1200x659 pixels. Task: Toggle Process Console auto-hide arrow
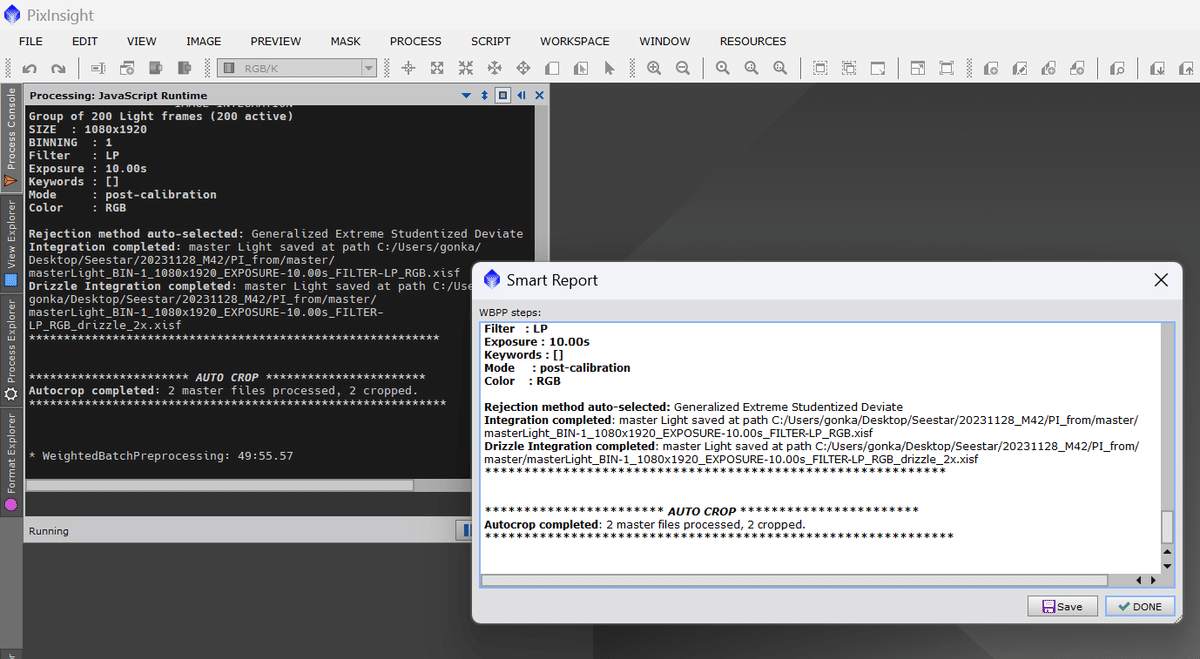(x=521, y=95)
